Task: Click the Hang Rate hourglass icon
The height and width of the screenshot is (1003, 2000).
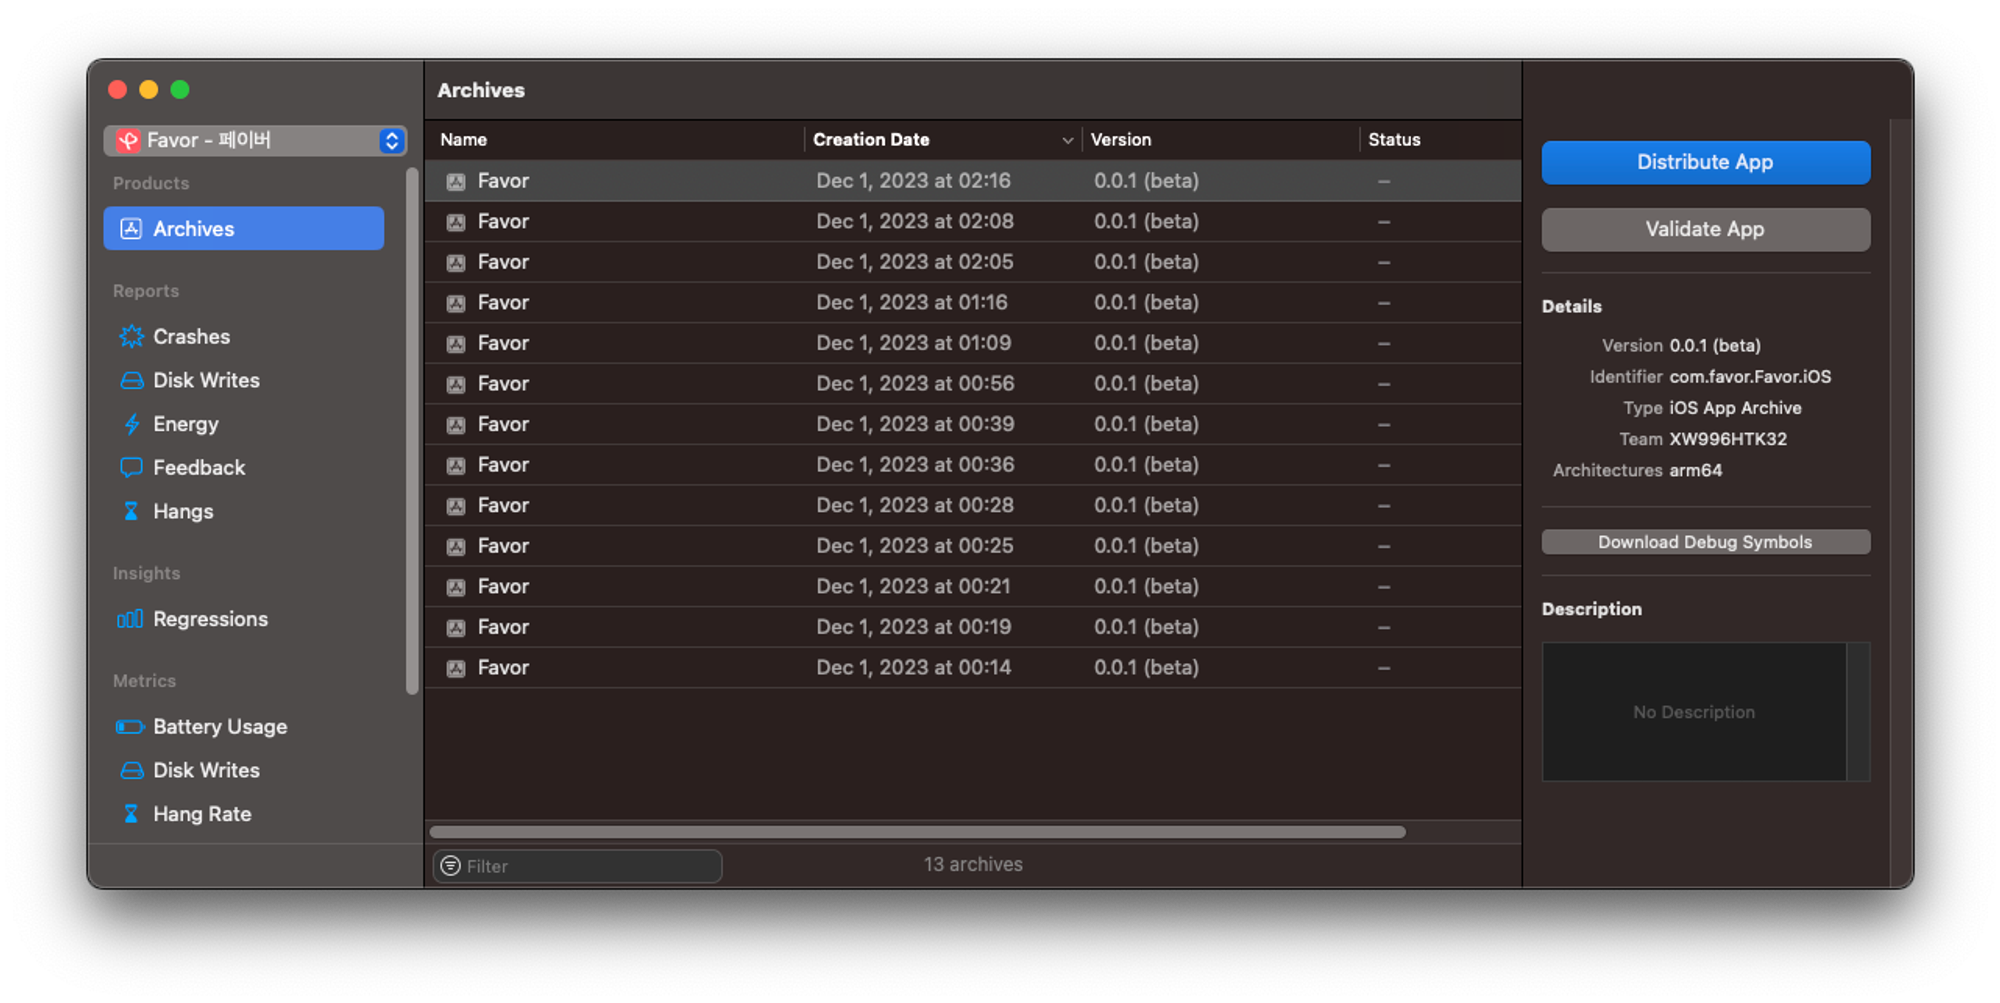Action: [x=131, y=814]
